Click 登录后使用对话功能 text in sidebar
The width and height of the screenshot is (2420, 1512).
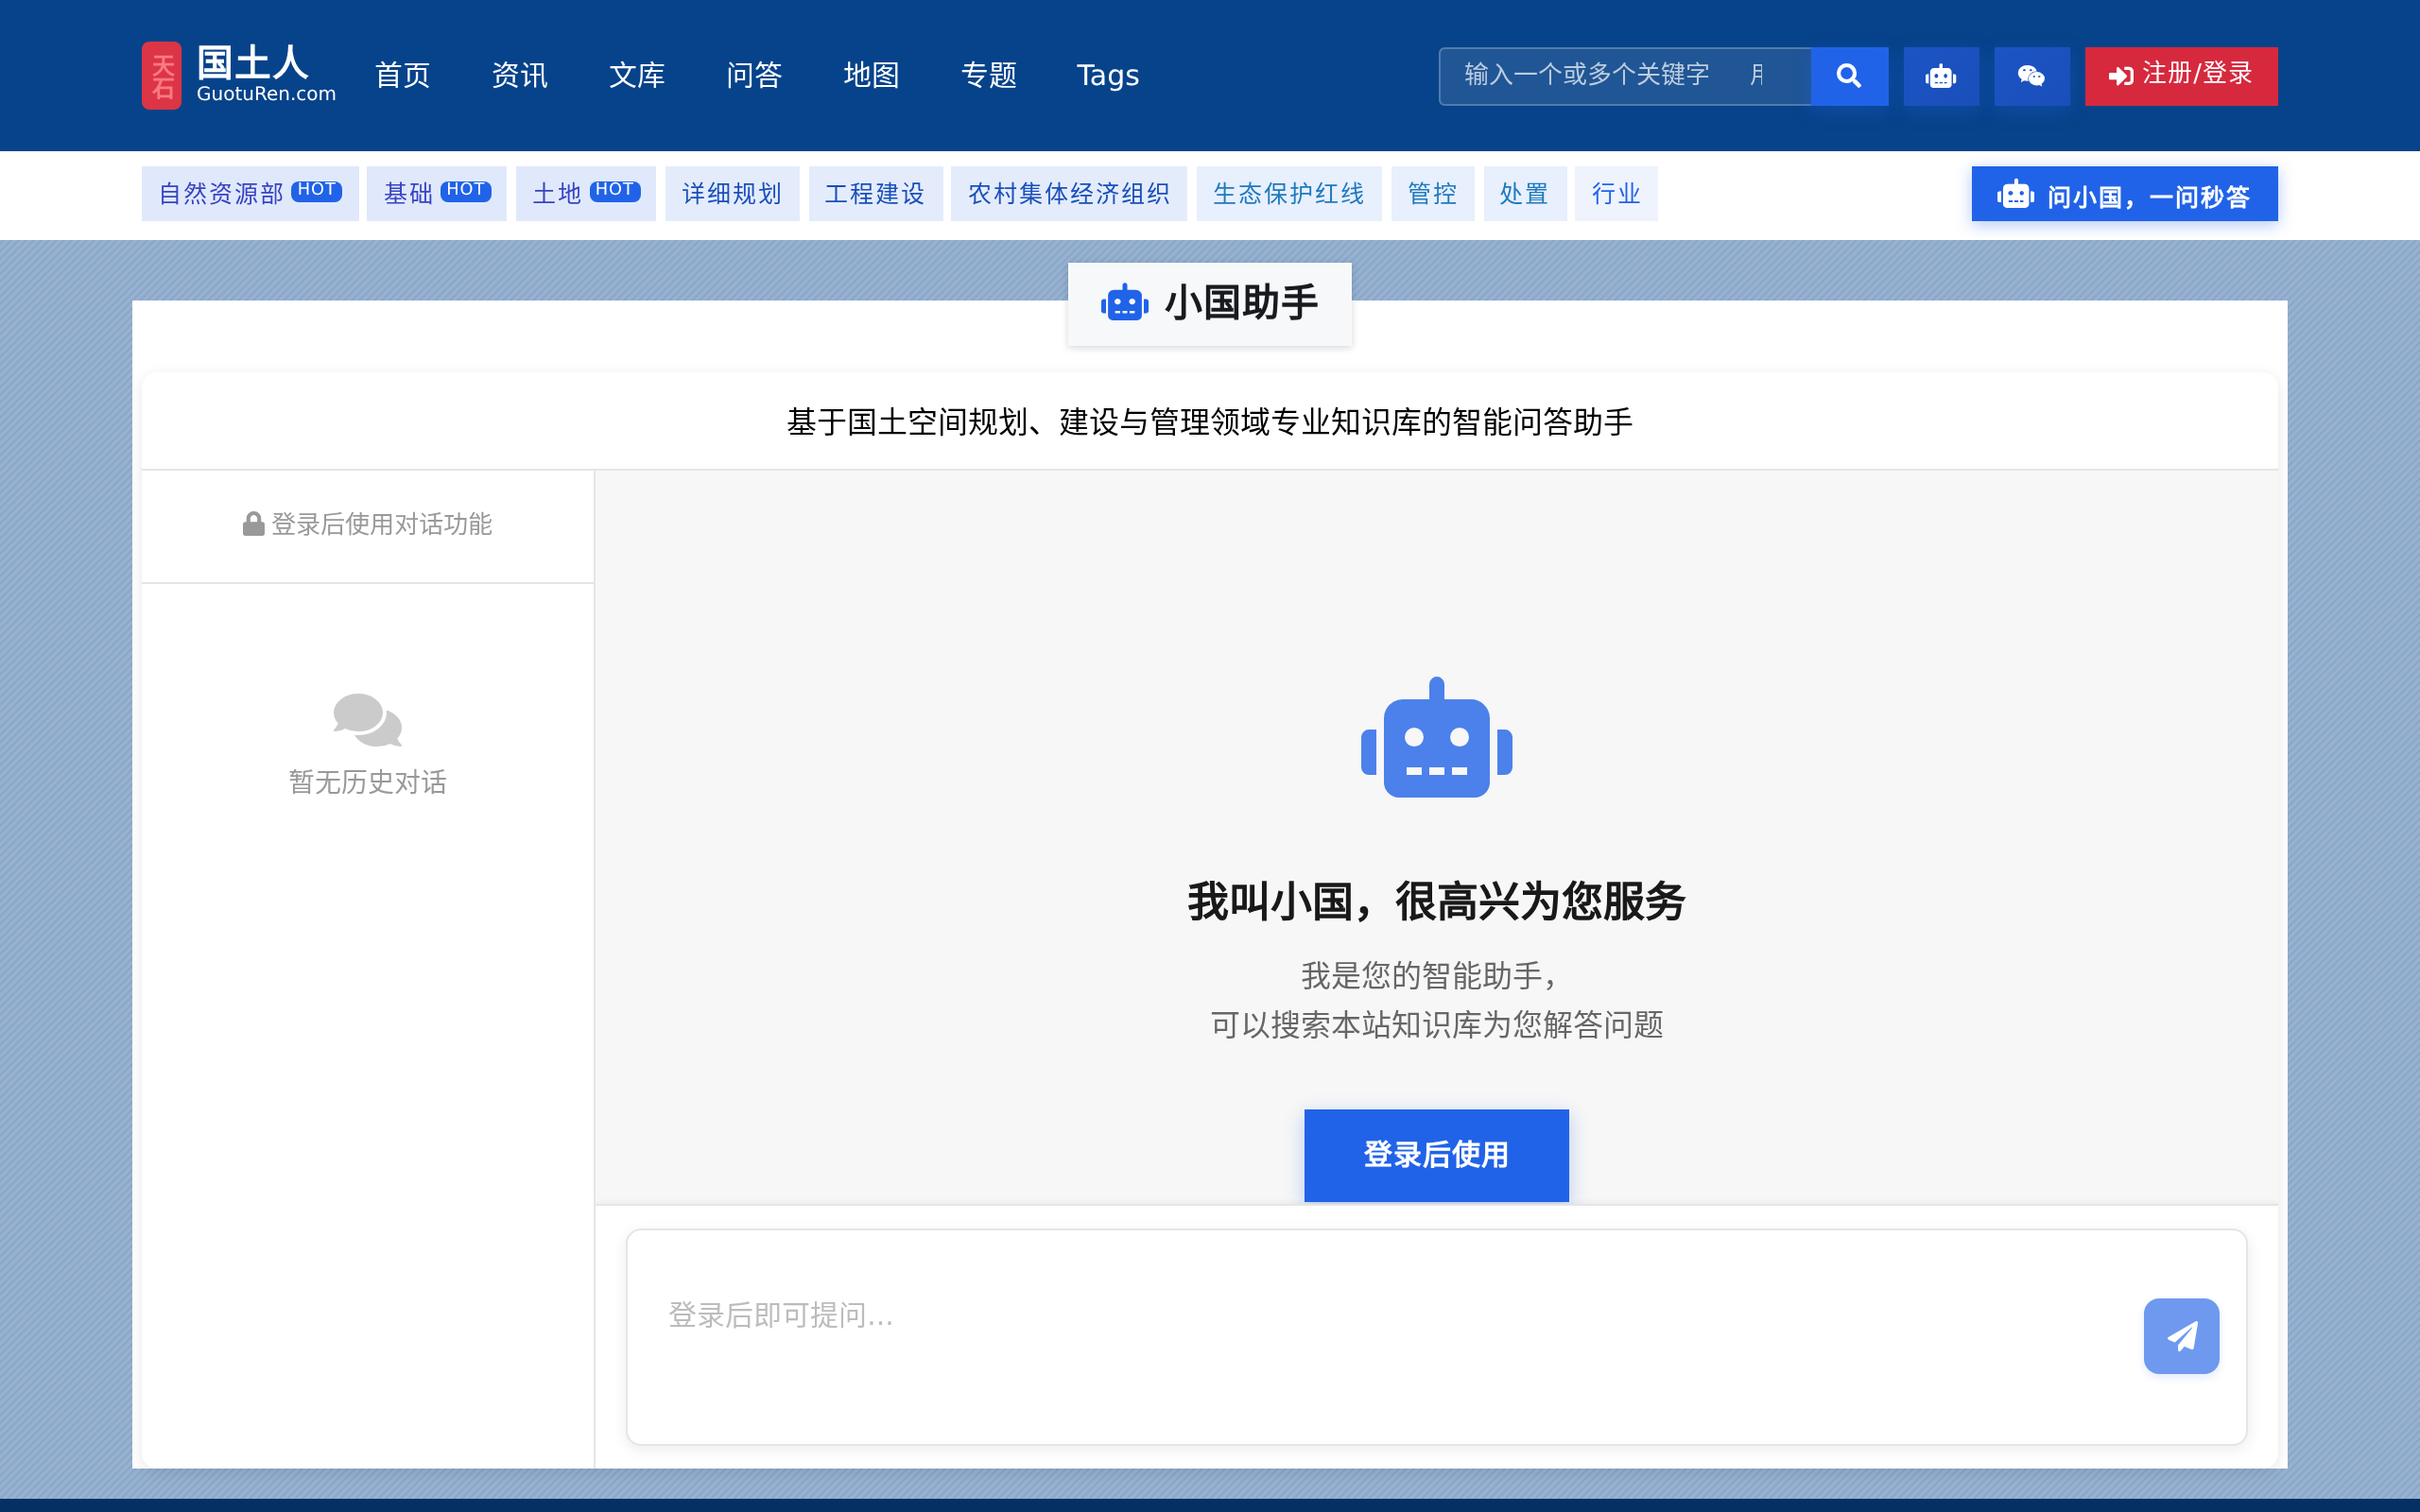pyautogui.click(x=381, y=524)
